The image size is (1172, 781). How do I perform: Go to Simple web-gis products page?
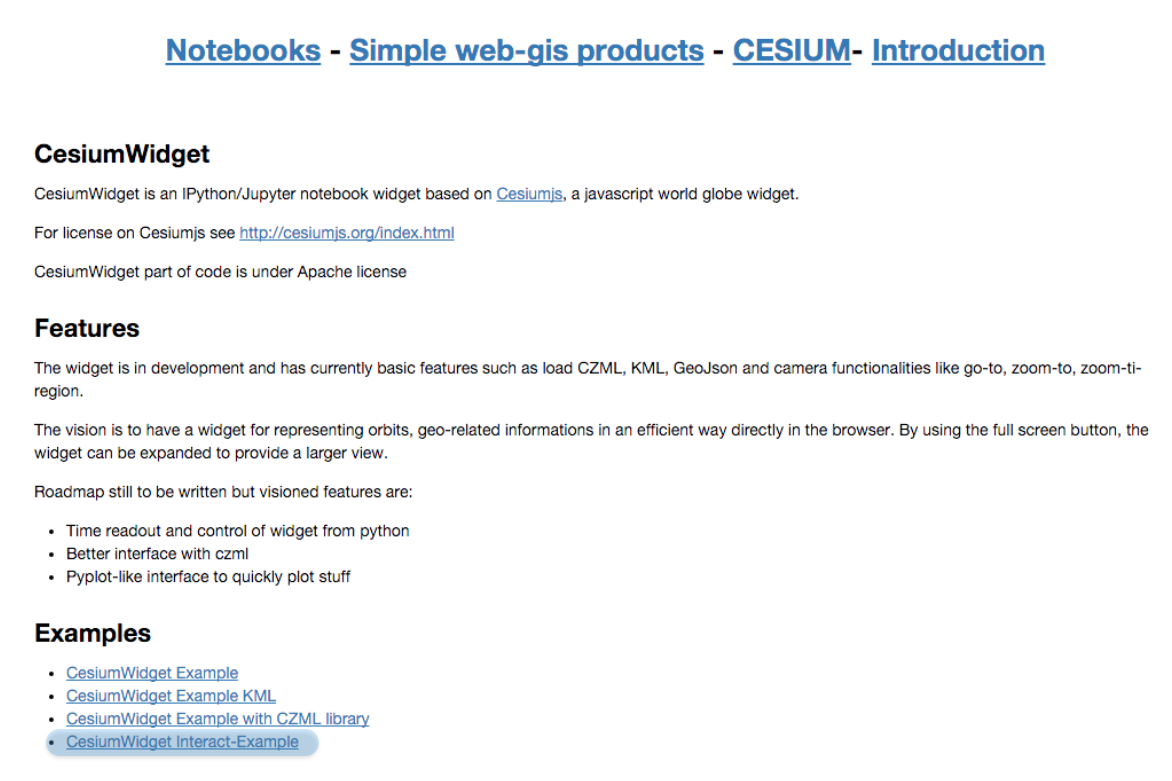(526, 51)
